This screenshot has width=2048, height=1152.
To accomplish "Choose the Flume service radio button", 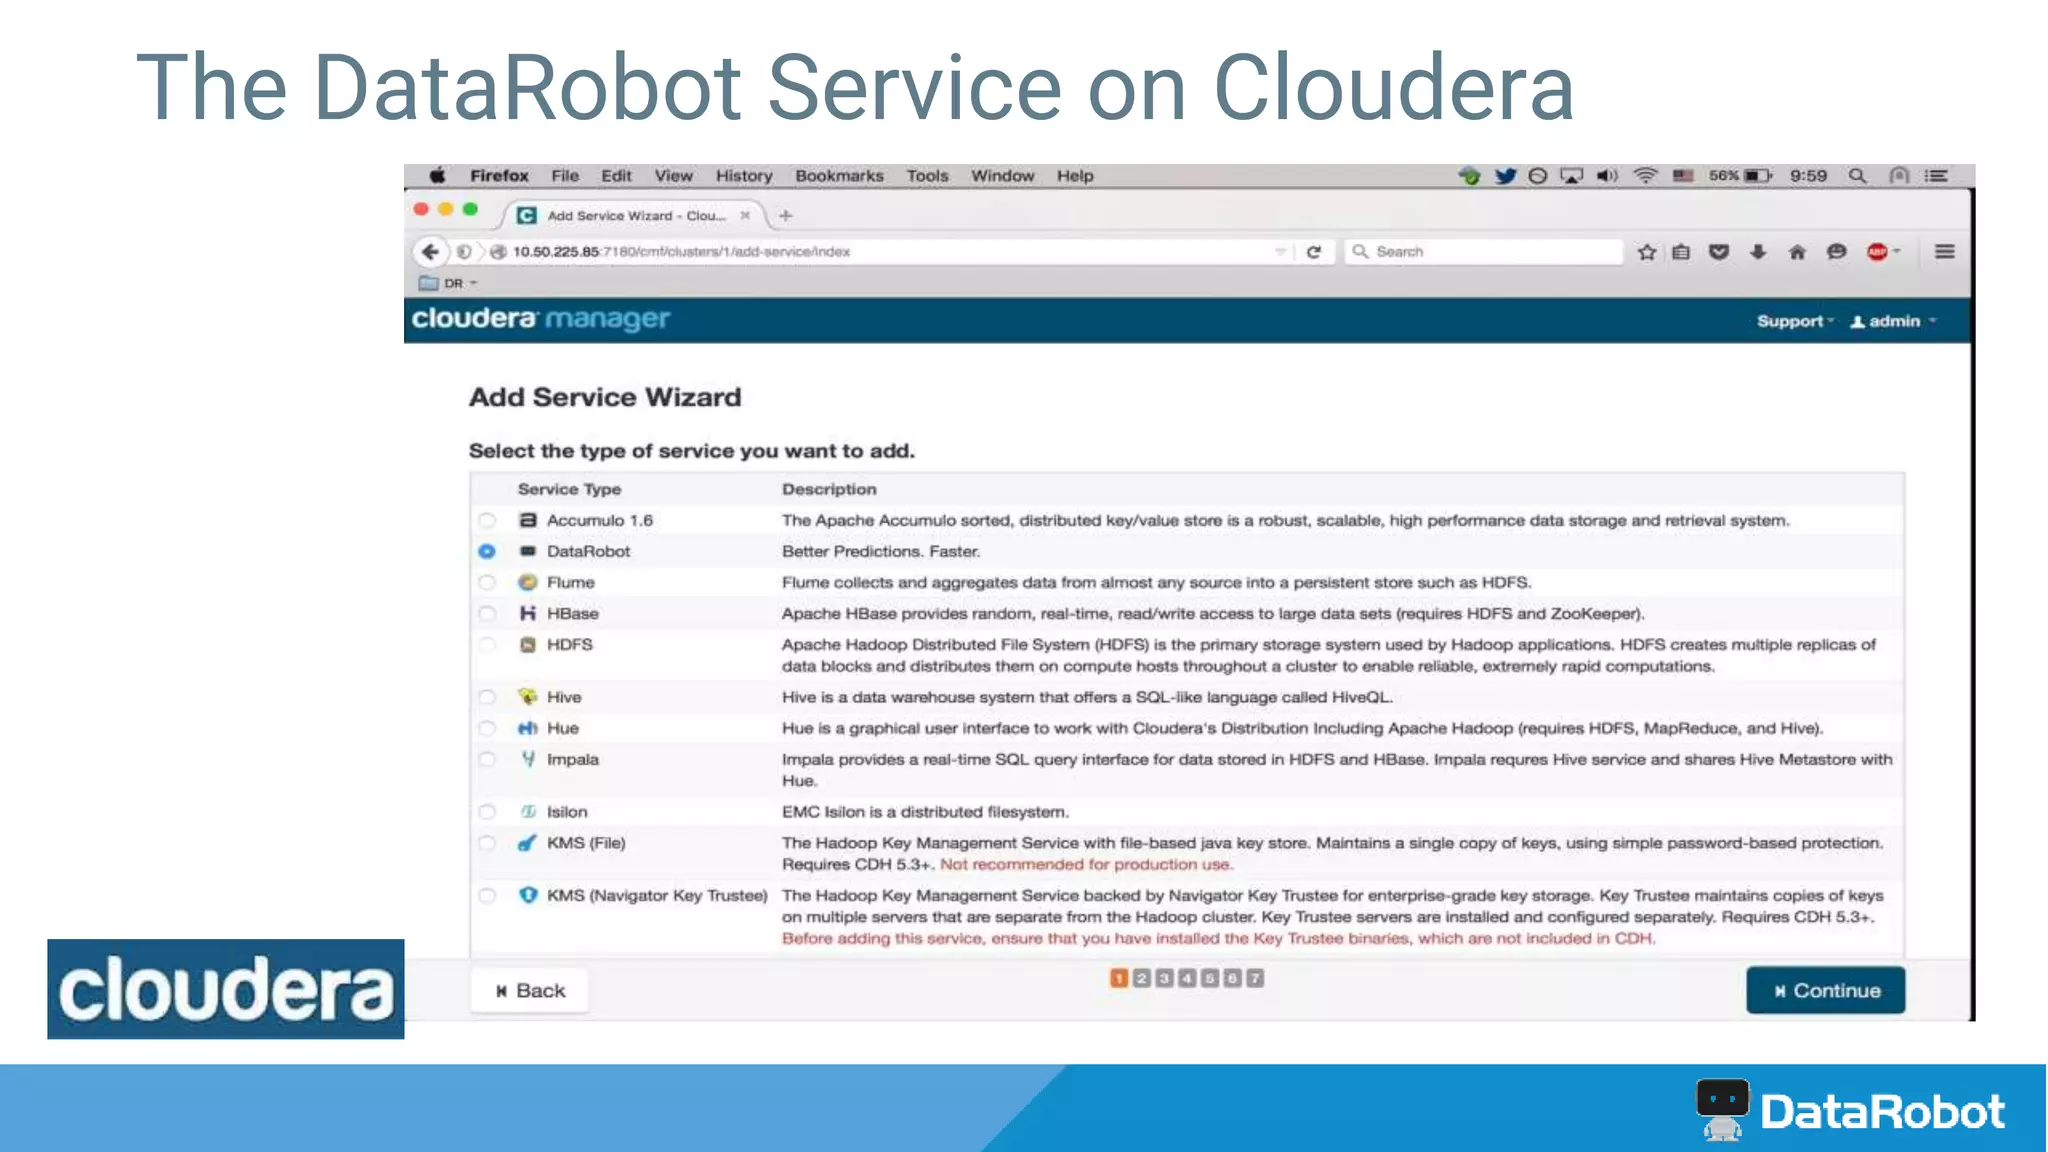I will 486,582.
